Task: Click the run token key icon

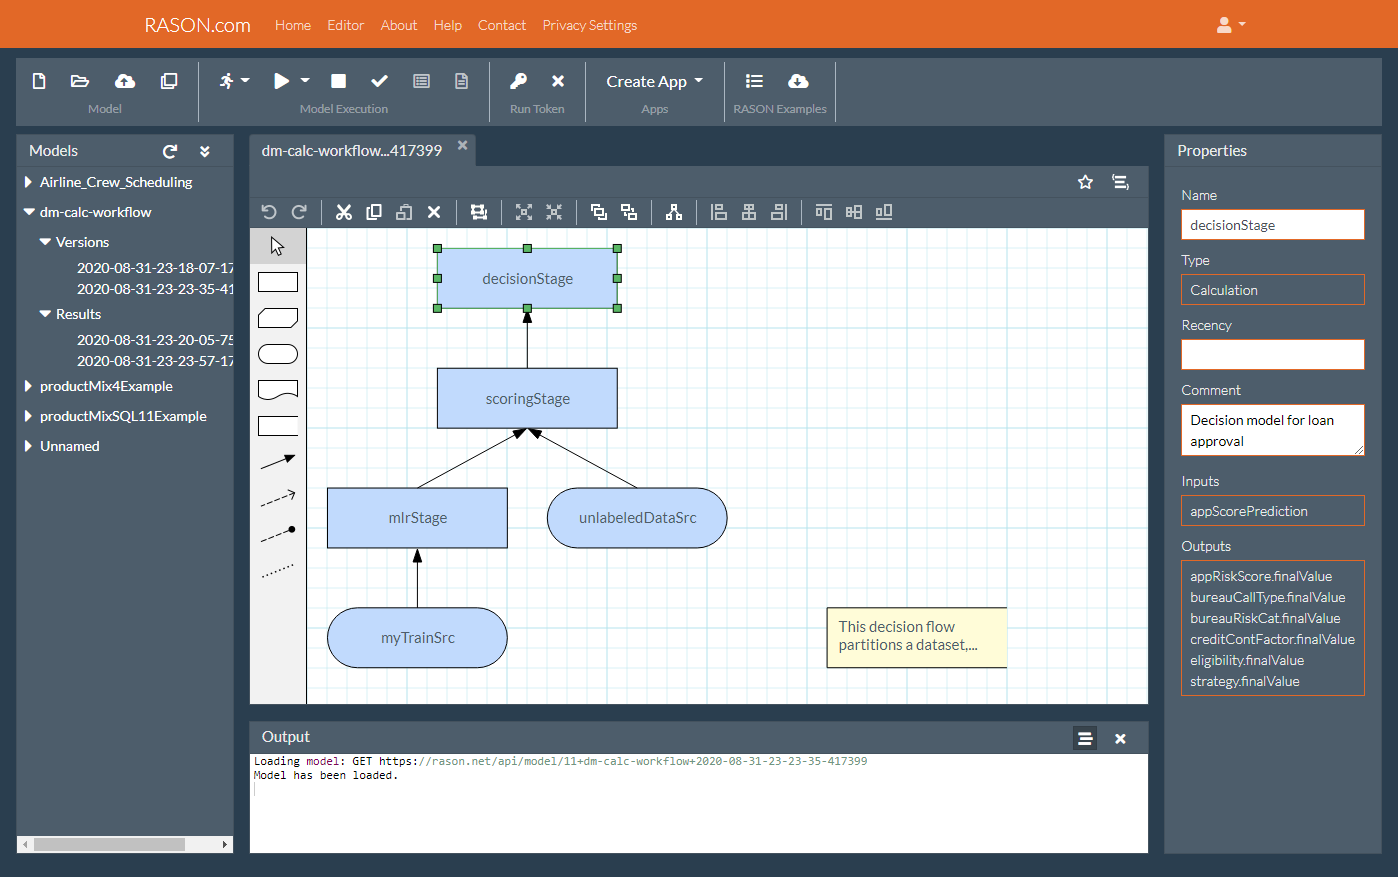Action: (518, 81)
